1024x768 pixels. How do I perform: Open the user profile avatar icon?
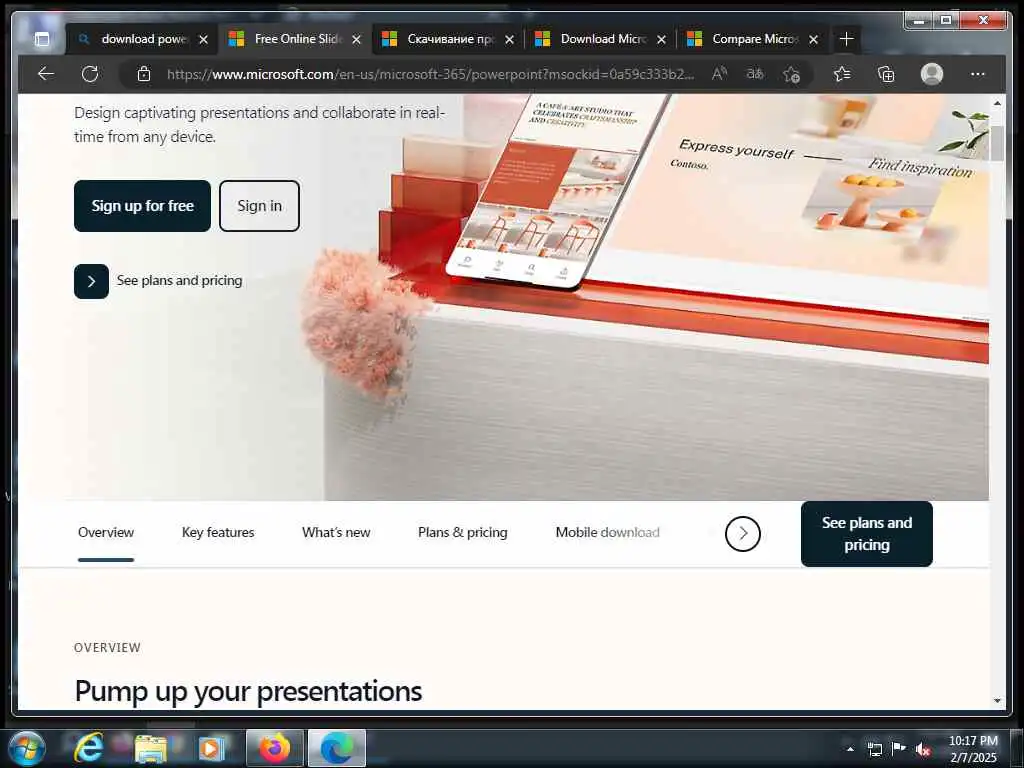point(932,74)
